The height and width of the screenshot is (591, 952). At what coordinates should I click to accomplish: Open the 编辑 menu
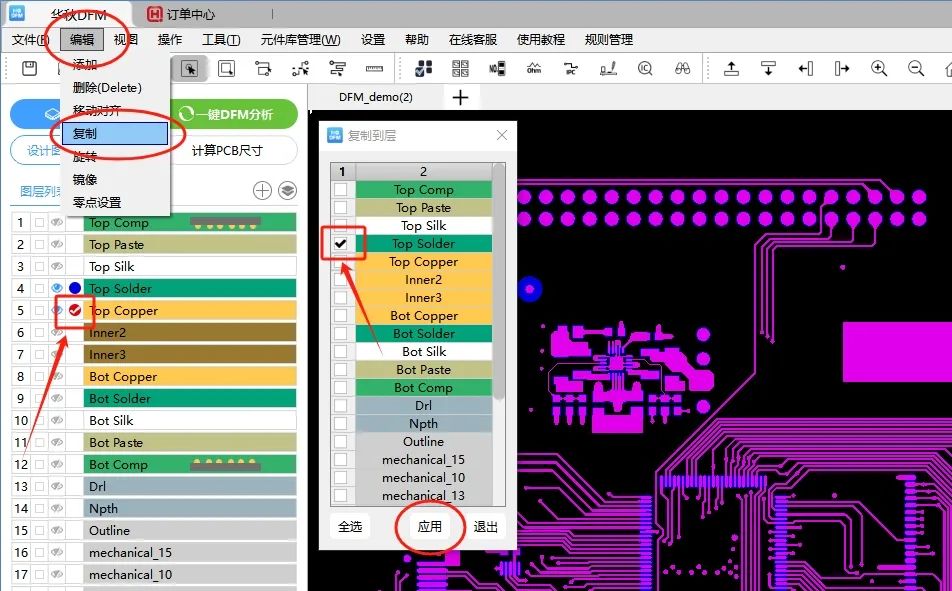82,39
